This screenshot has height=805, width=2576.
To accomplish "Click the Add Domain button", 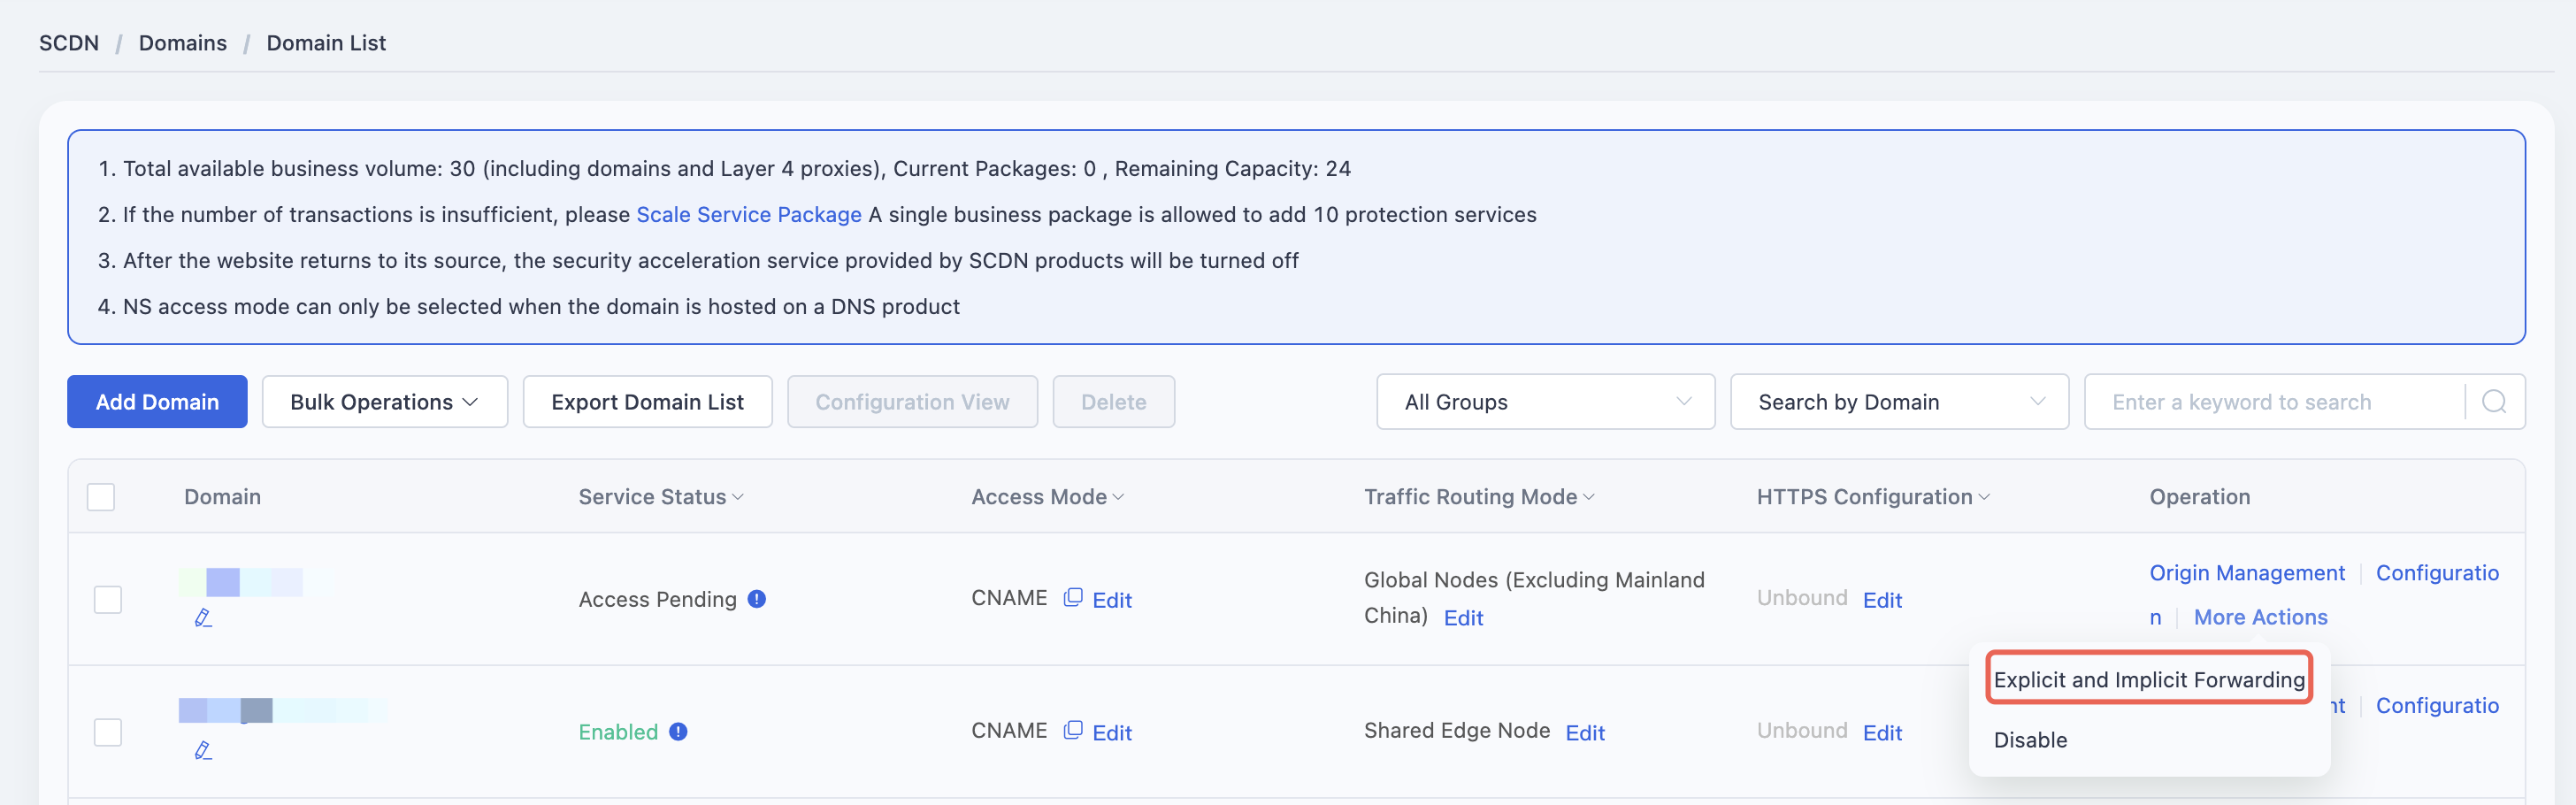I will tap(157, 402).
